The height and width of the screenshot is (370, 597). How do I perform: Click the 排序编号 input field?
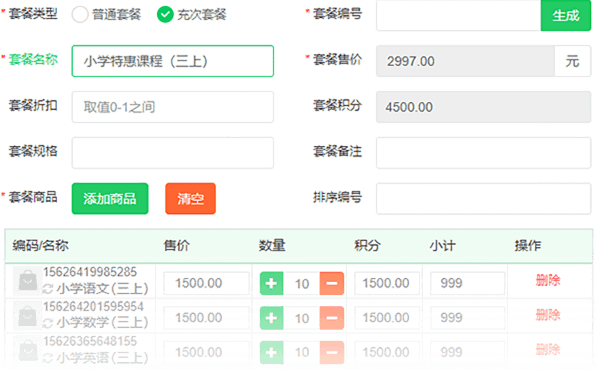(484, 199)
